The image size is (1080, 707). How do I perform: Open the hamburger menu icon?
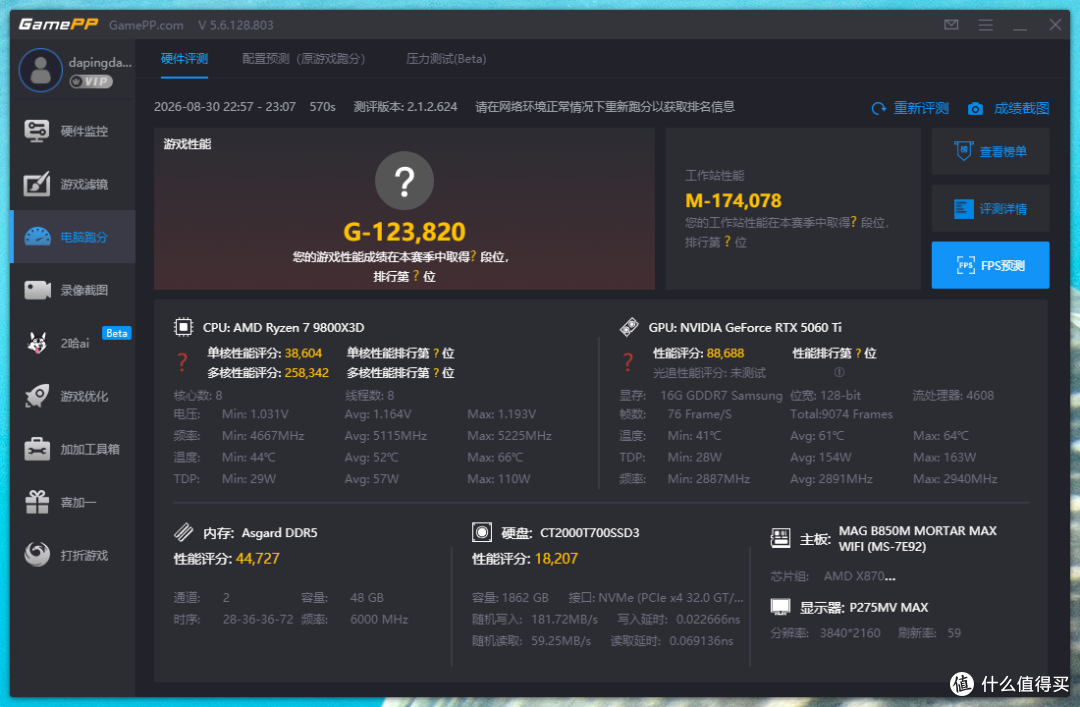click(986, 25)
